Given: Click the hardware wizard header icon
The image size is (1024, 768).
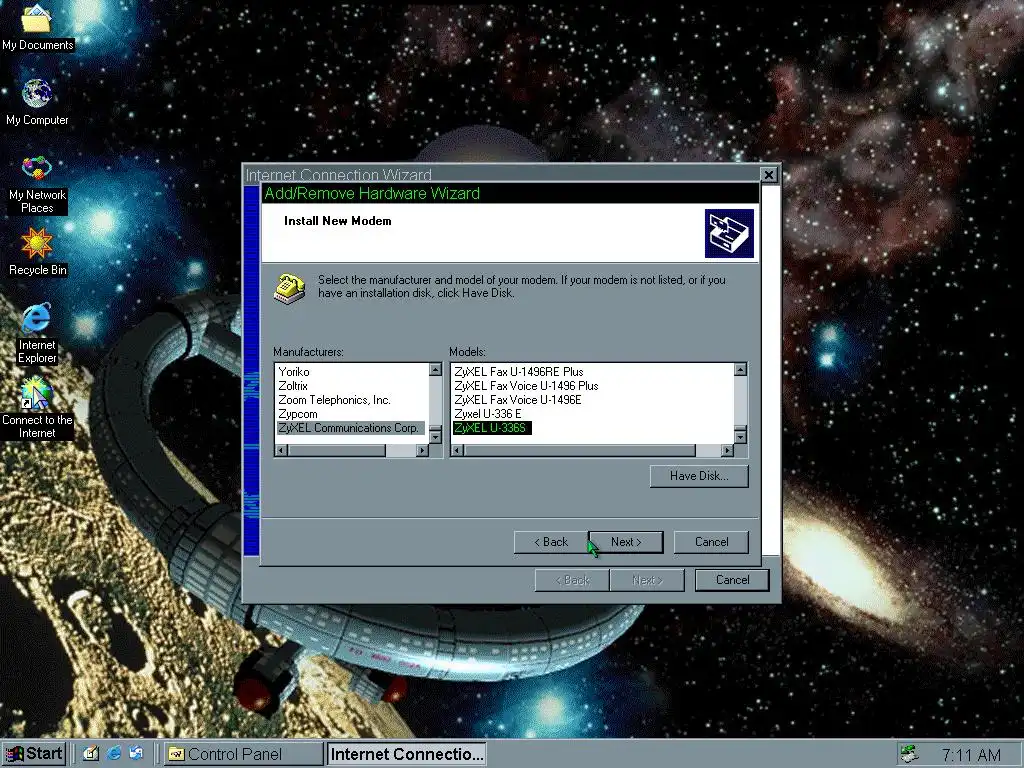Looking at the screenshot, I should point(729,233).
